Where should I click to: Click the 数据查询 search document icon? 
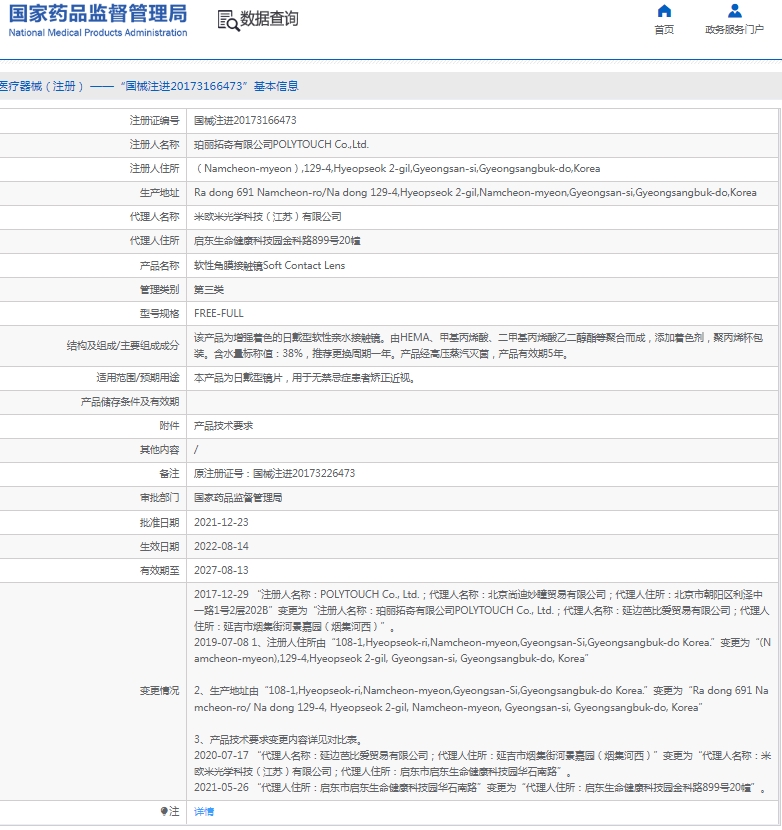229,21
